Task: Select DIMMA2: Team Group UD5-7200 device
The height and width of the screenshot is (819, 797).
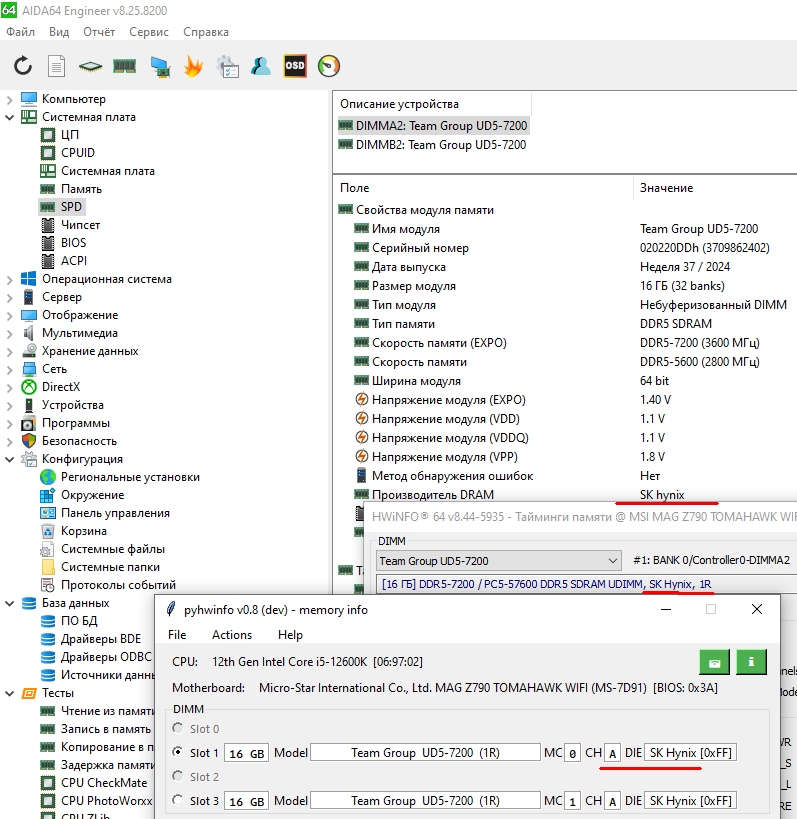Action: [433, 126]
